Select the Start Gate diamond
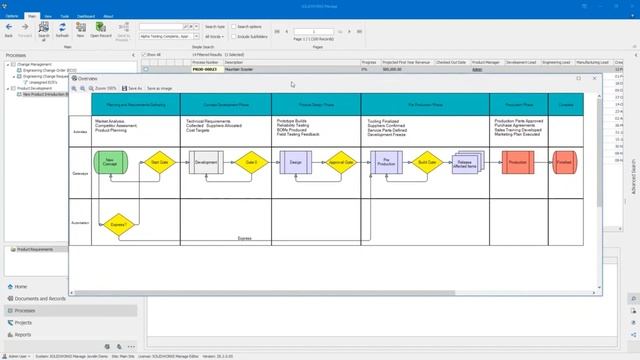640x360 pixels. click(160, 162)
